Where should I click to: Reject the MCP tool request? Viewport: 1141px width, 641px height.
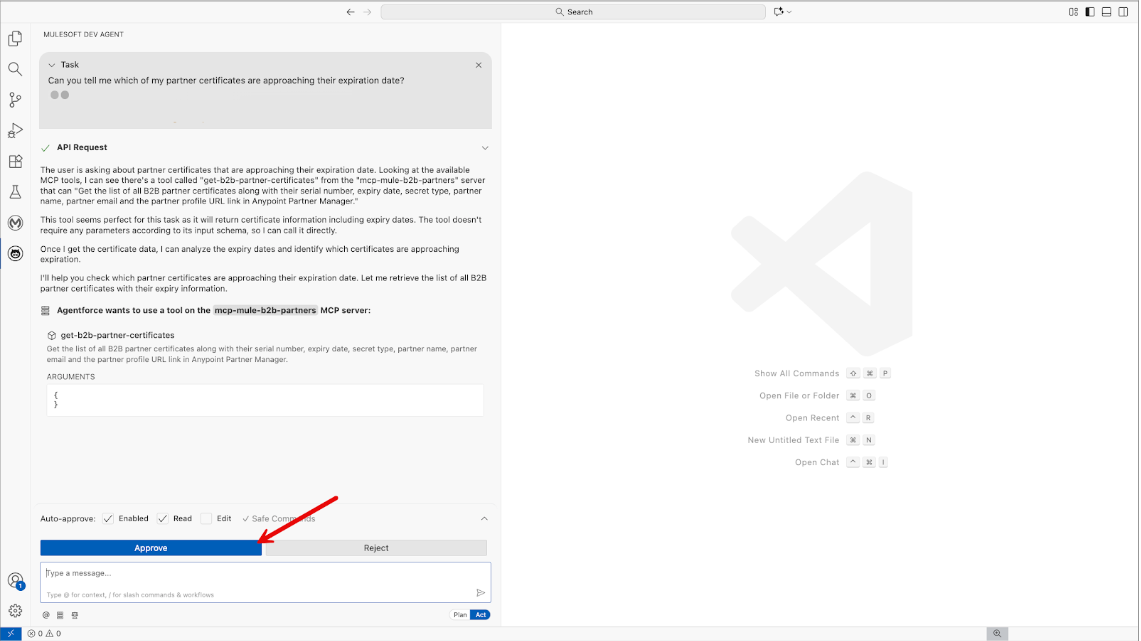376,548
